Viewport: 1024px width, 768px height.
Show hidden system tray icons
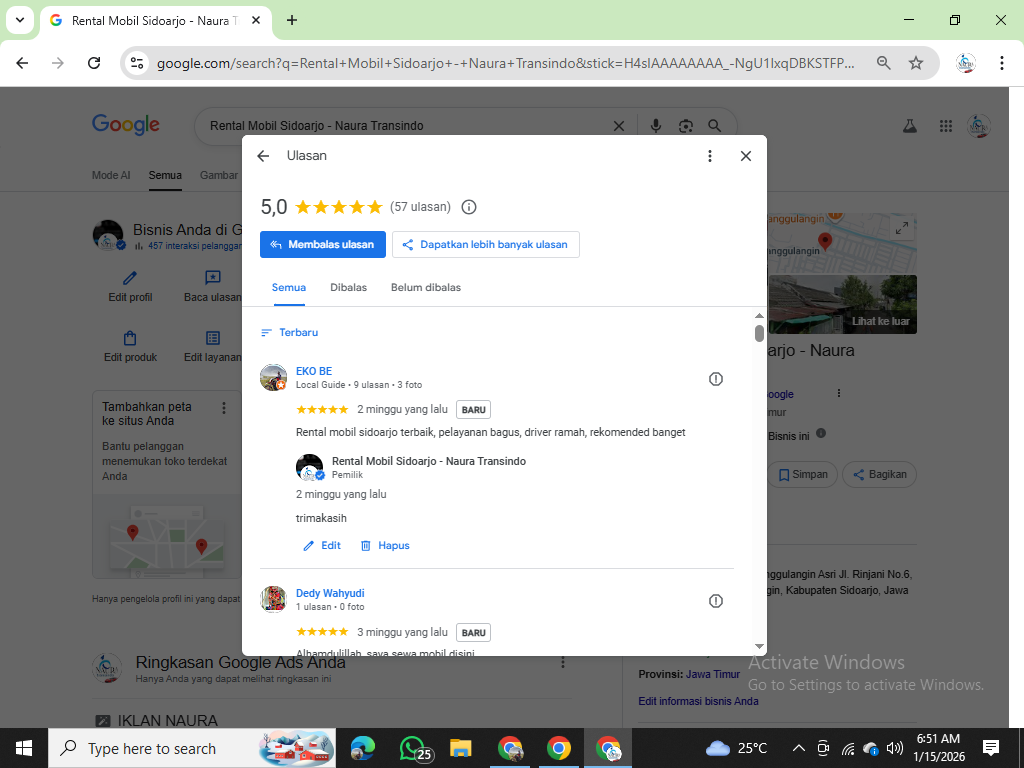[x=798, y=748]
